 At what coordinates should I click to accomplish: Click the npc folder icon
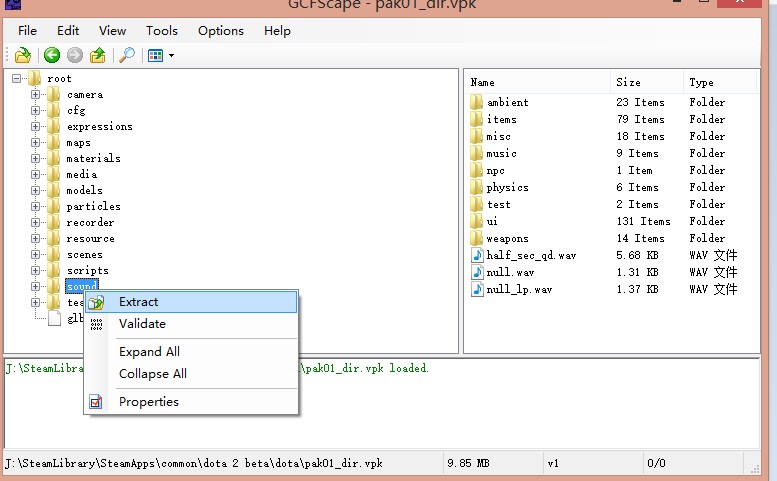pyautogui.click(x=476, y=170)
